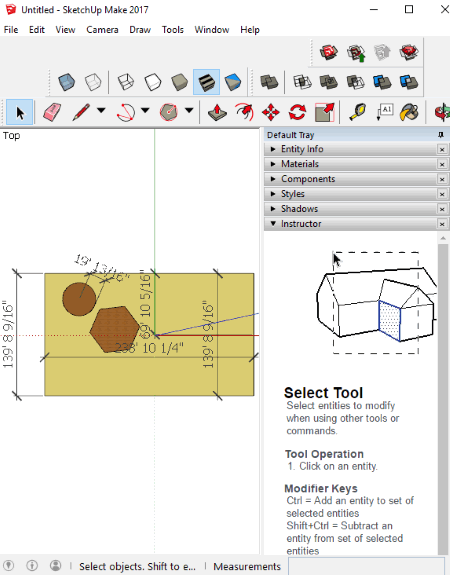Select the Polygon shape tool
The width and height of the screenshot is (450, 575).
pos(168,112)
